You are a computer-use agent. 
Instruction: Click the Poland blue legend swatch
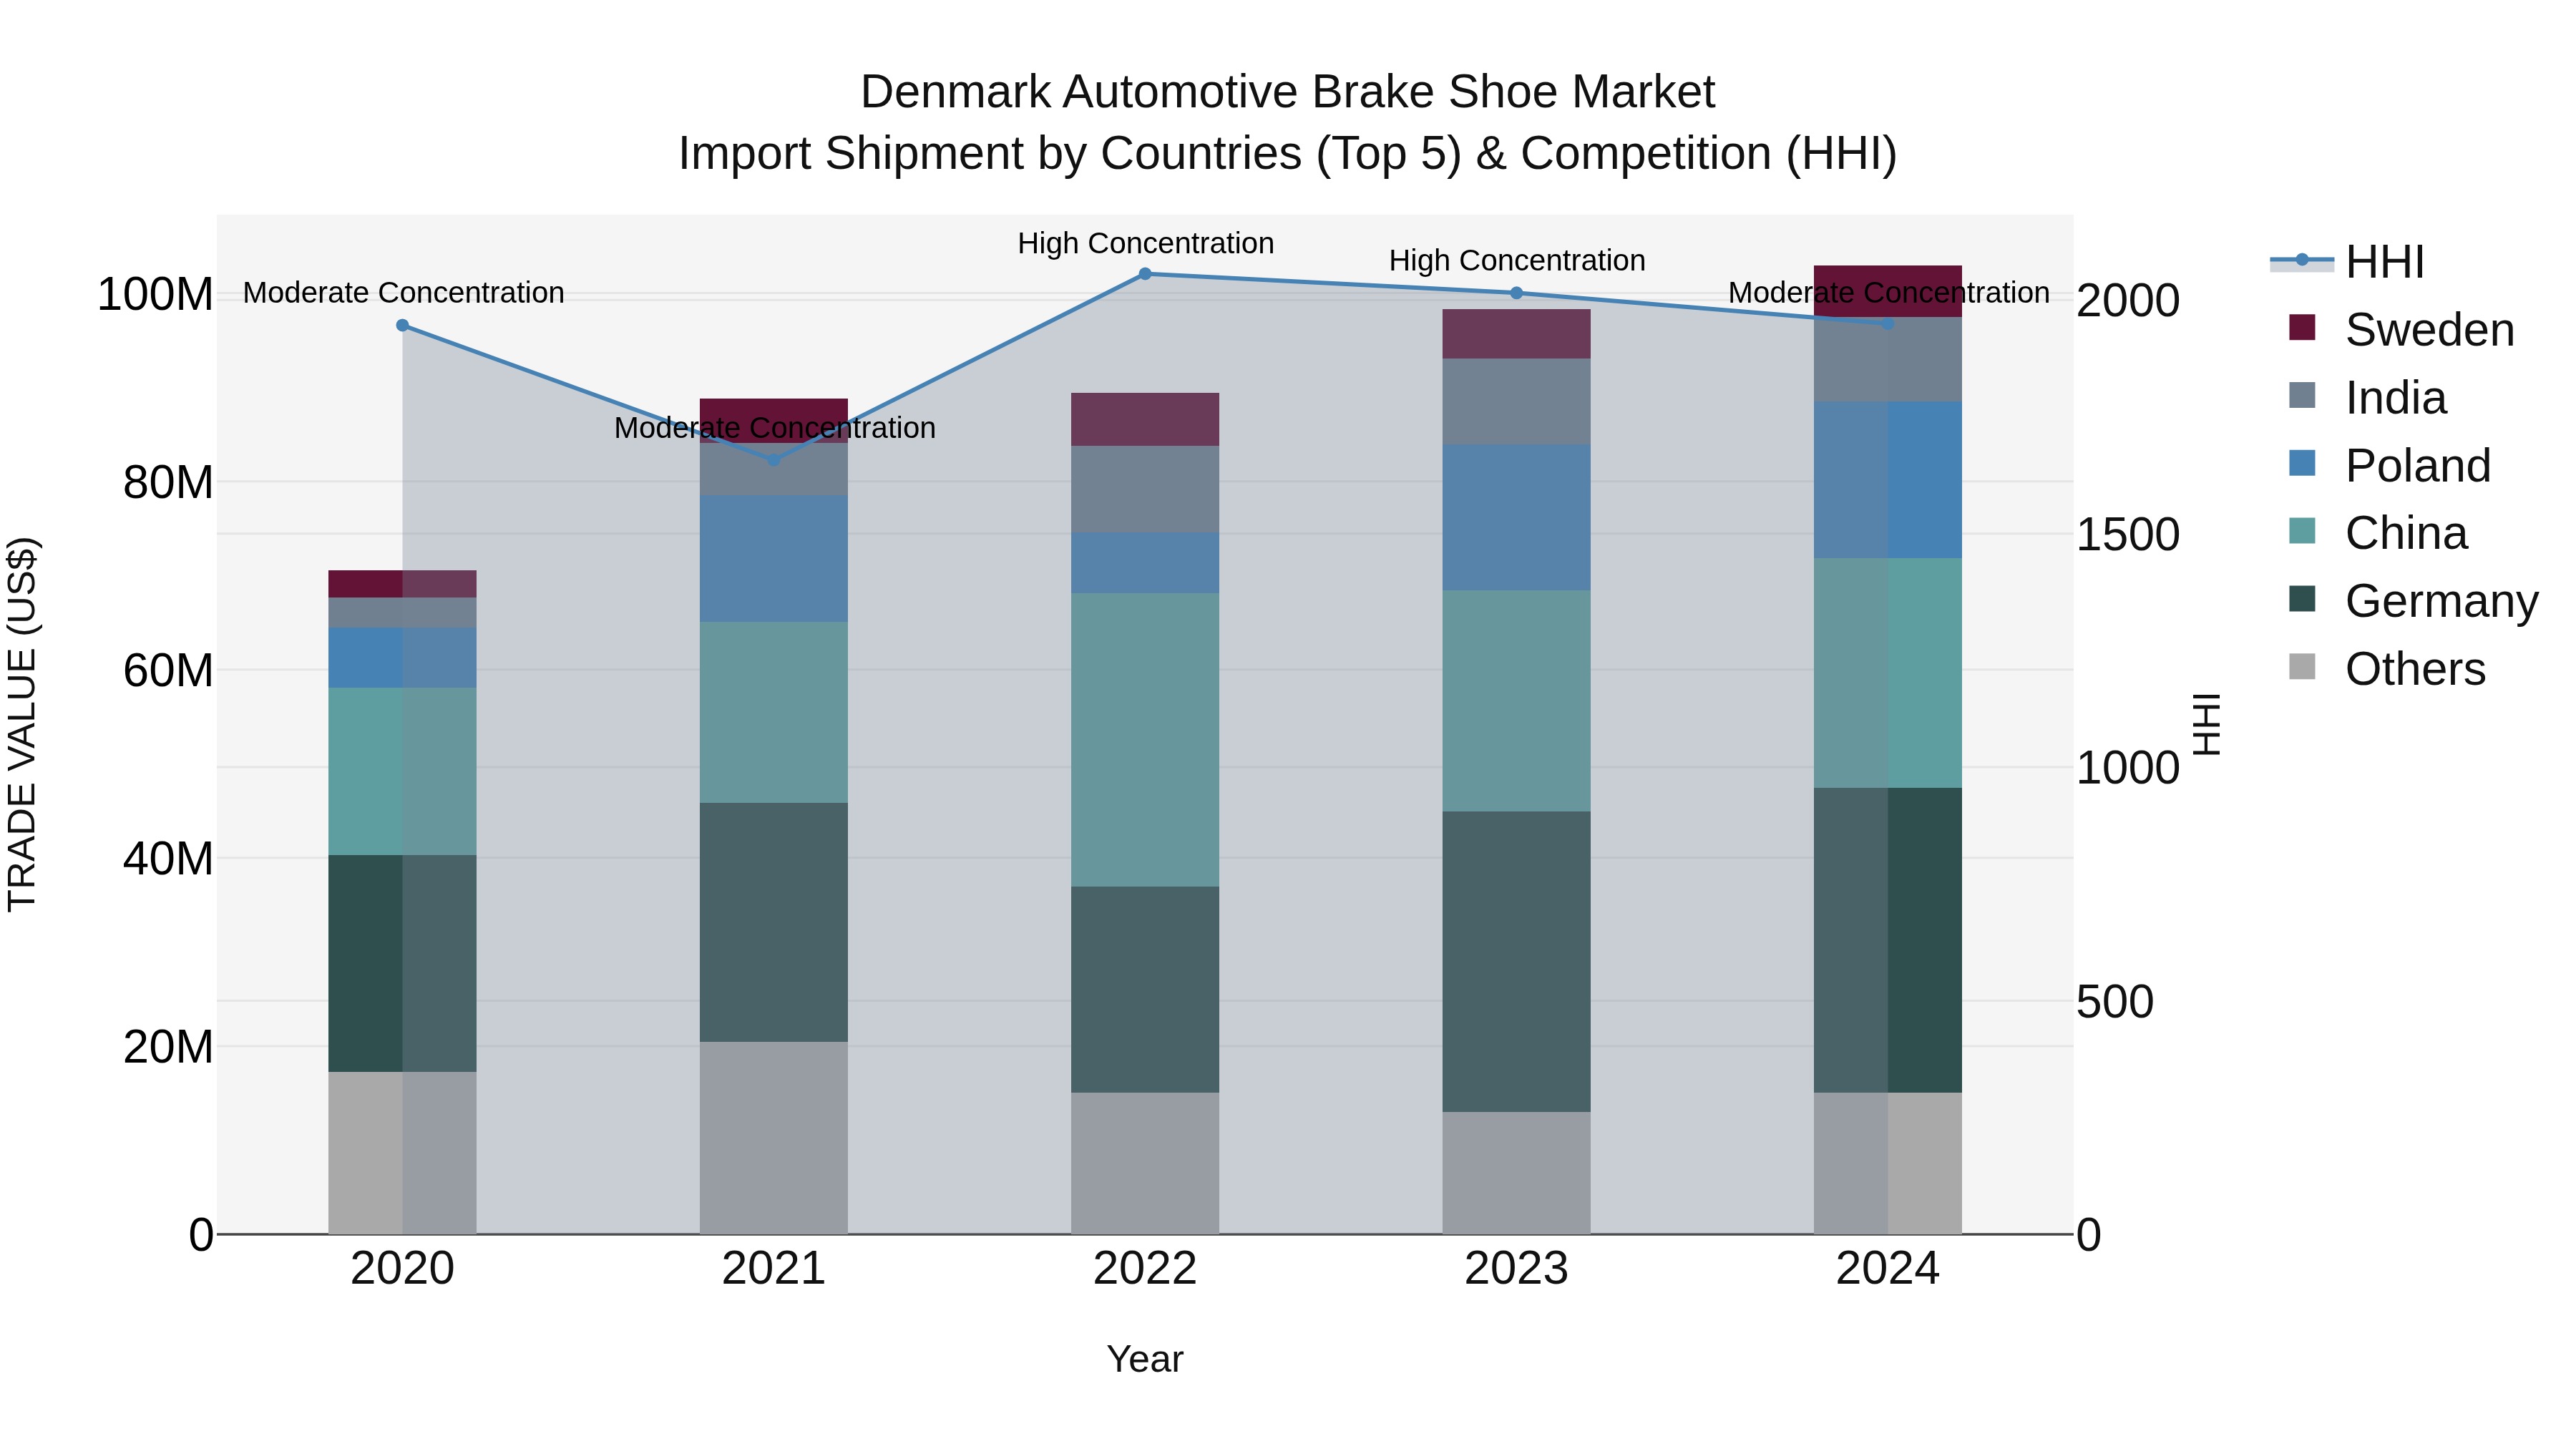[x=2302, y=463]
